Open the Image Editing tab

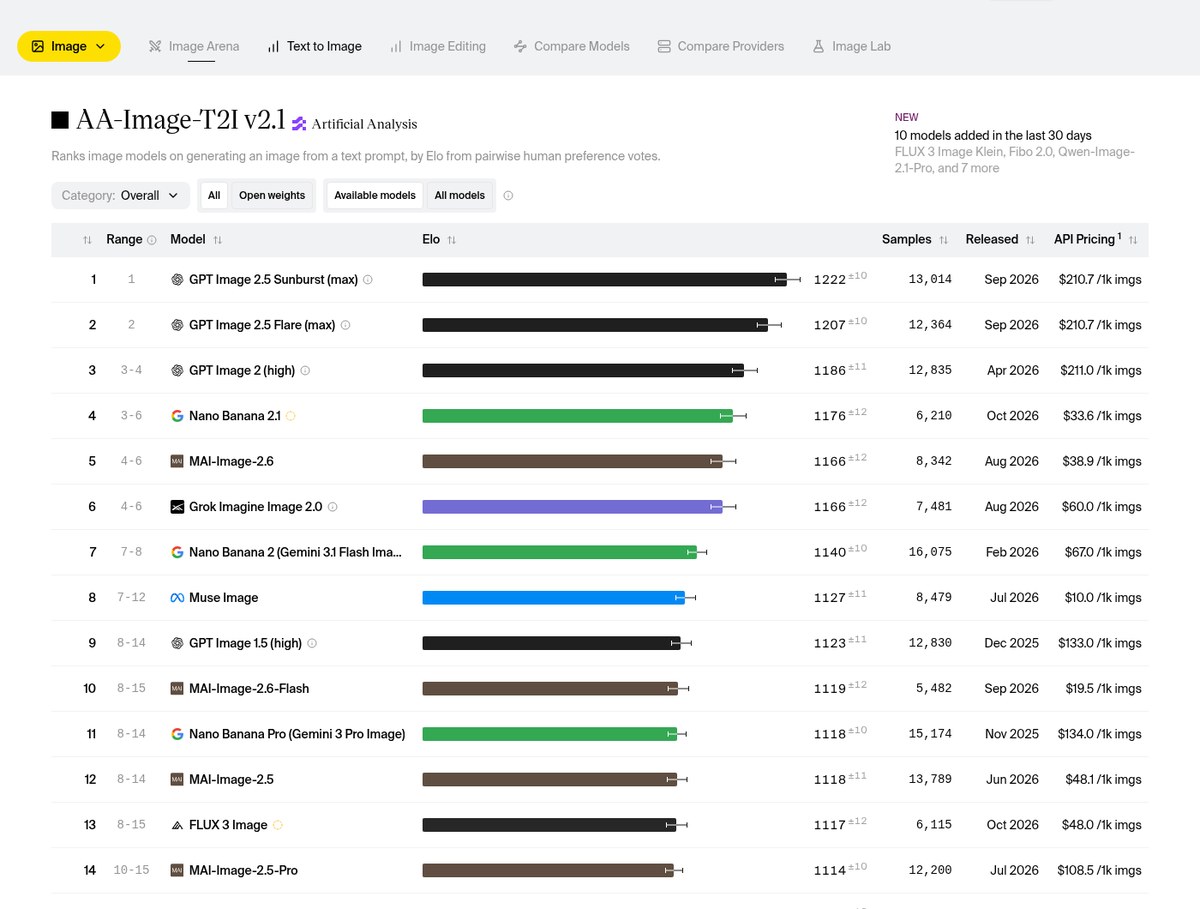point(437,46)
